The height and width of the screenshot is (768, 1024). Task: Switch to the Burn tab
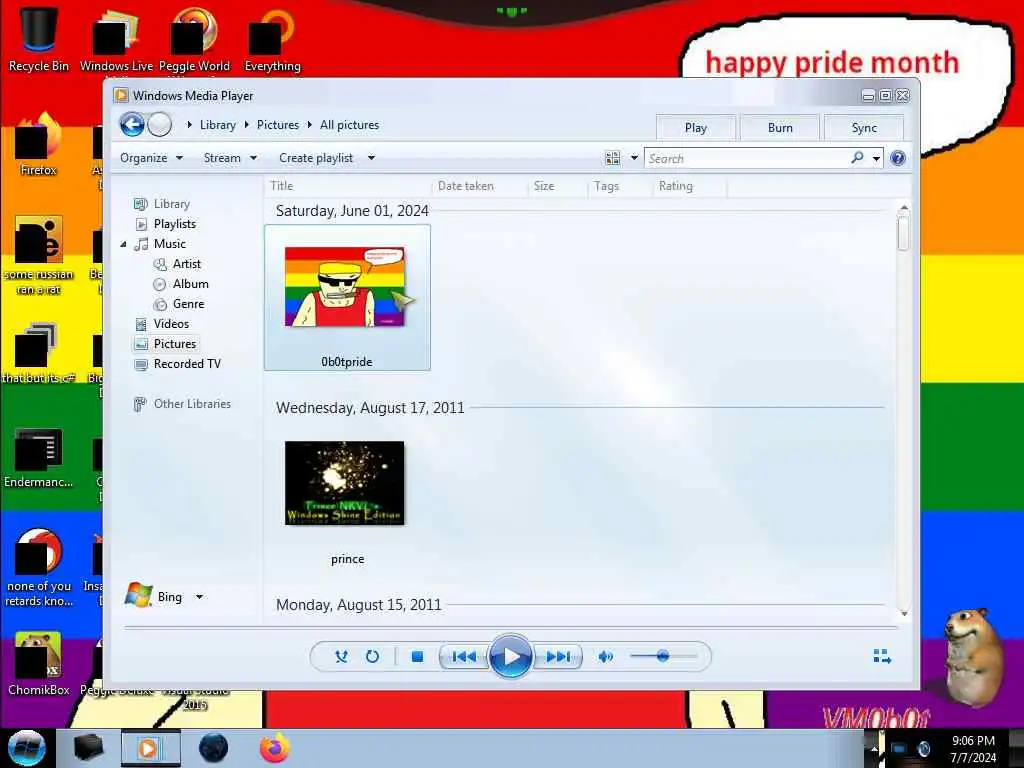click(780, 128)
